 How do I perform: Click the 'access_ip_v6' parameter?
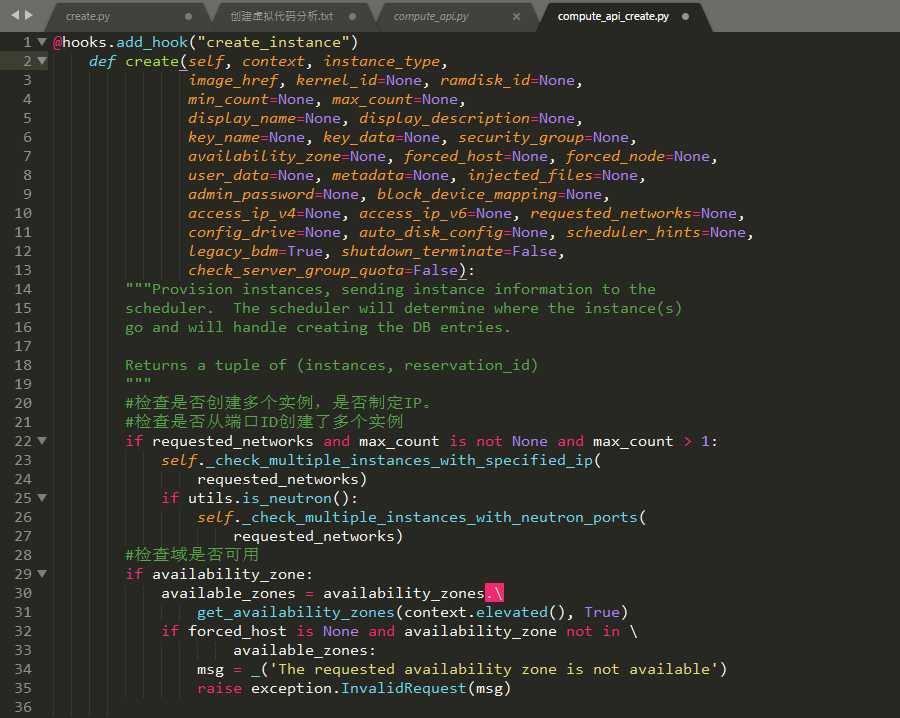pyautogui.click(x=413, y=212)
